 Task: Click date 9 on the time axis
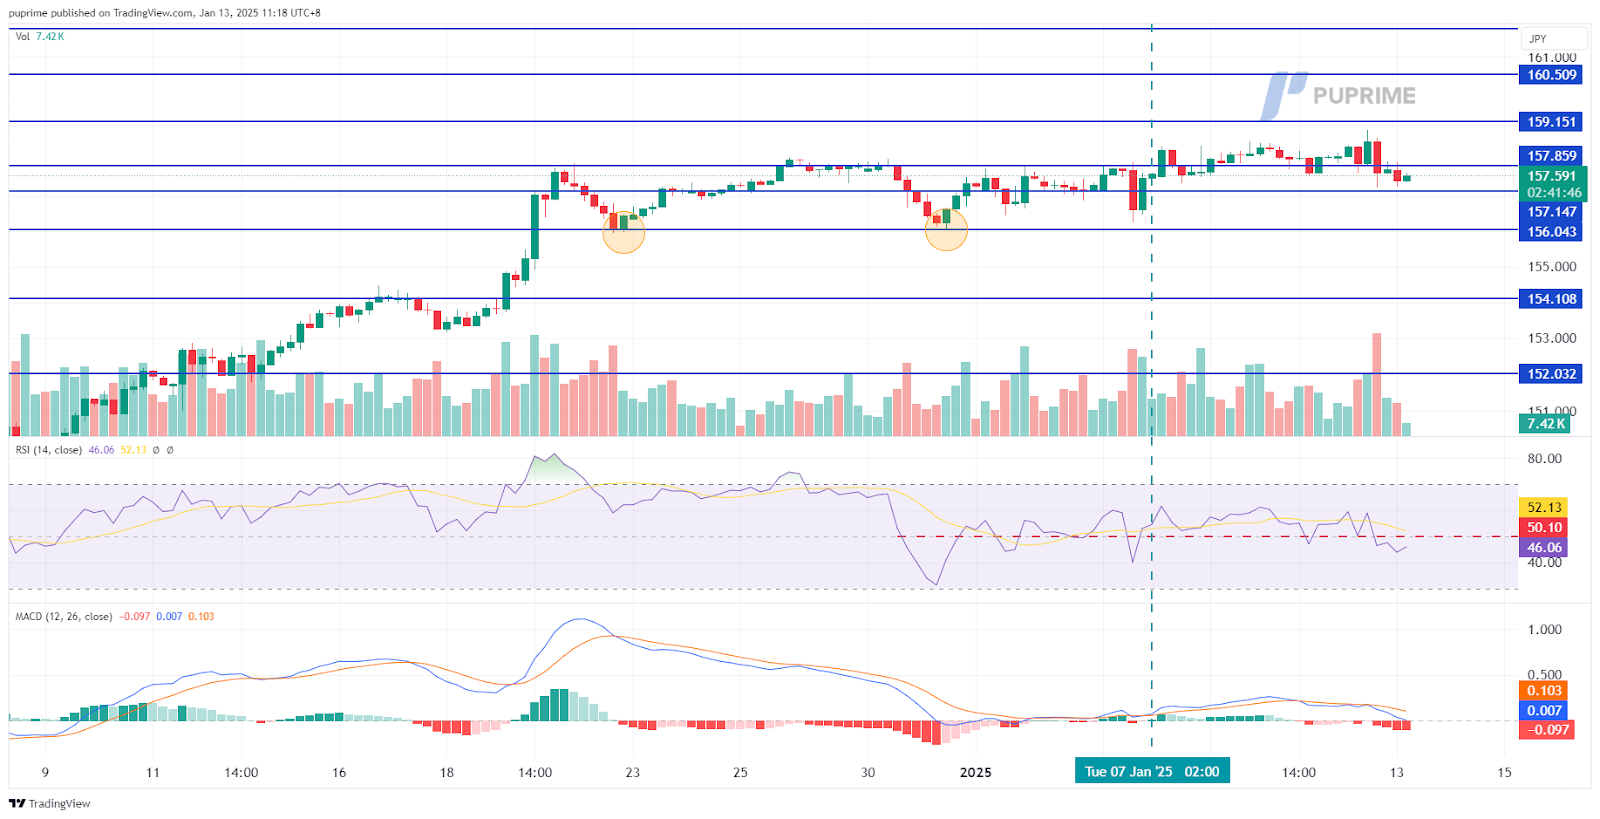(45, 772)
